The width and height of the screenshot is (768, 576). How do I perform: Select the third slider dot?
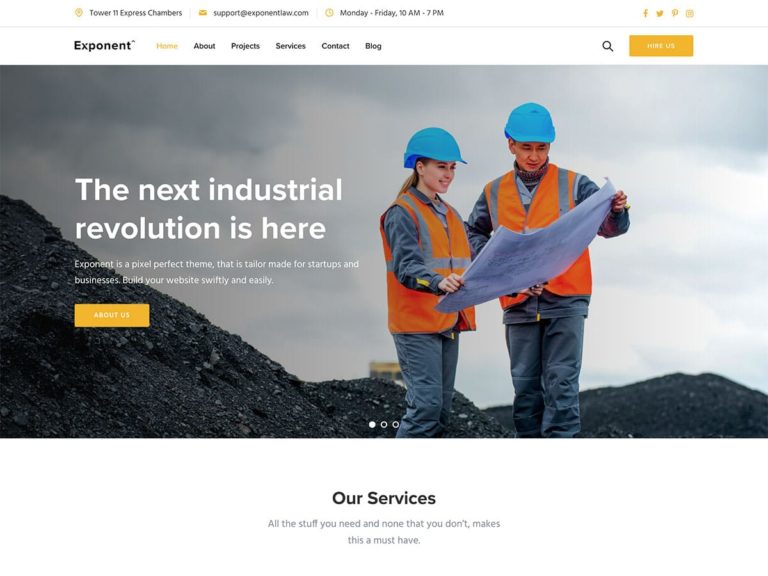pos(396,424)
